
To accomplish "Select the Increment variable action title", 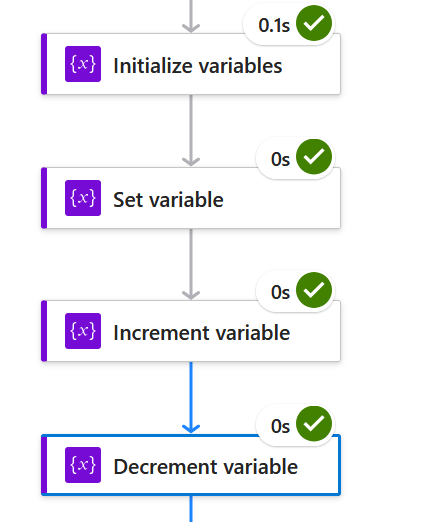I will click(201, 333).
